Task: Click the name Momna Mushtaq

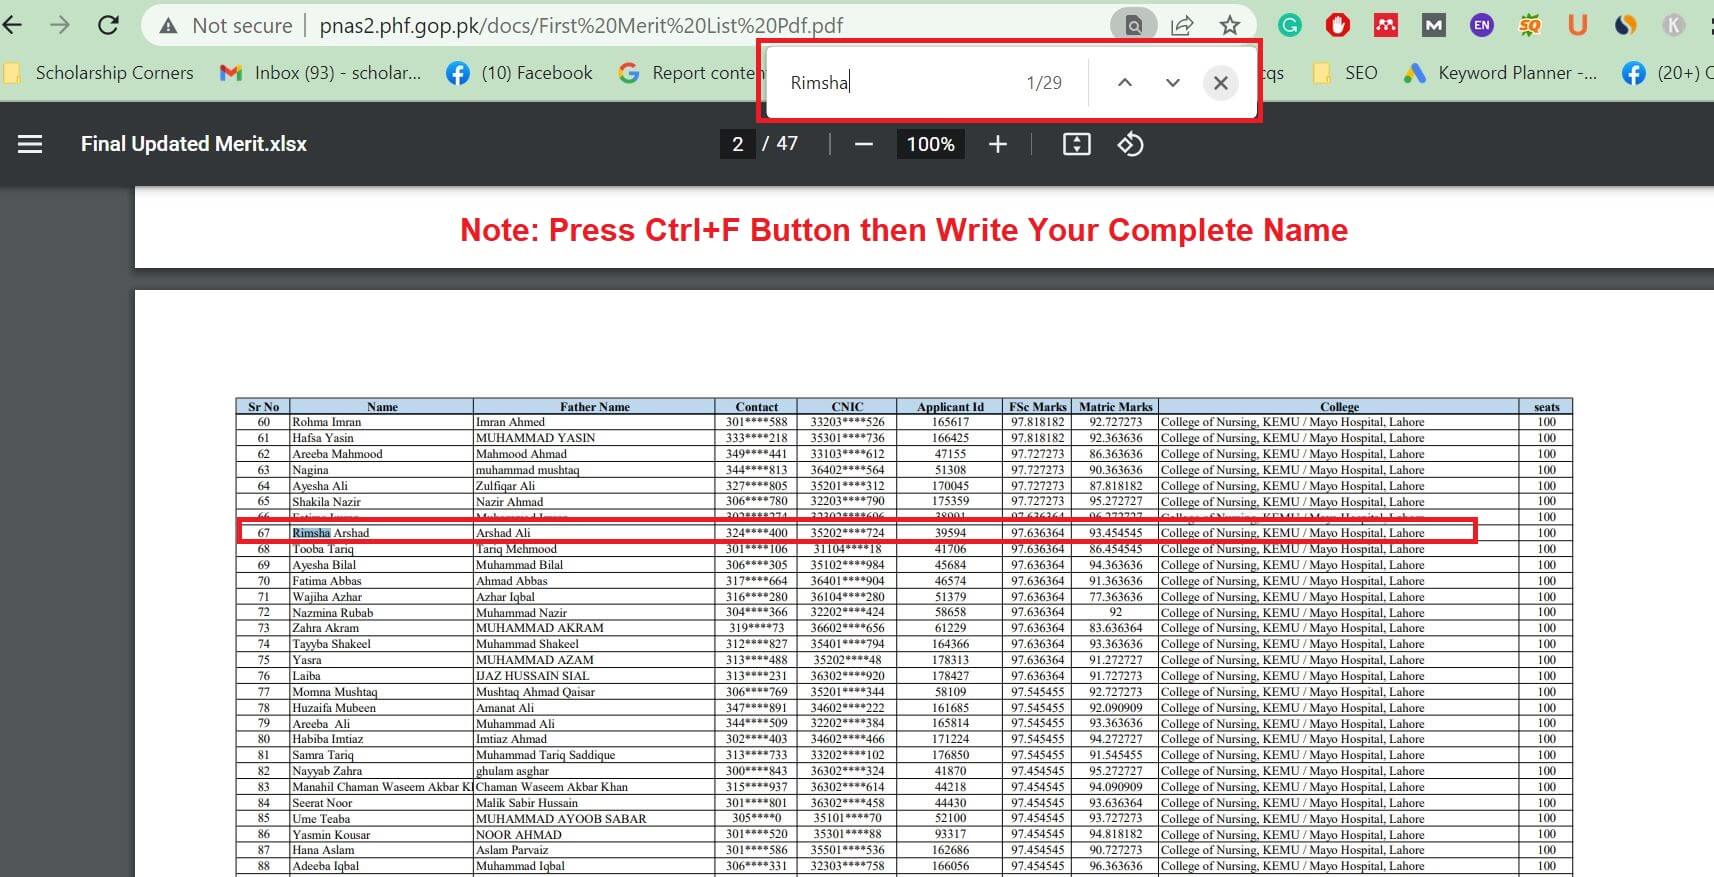Action: point(335,692)
